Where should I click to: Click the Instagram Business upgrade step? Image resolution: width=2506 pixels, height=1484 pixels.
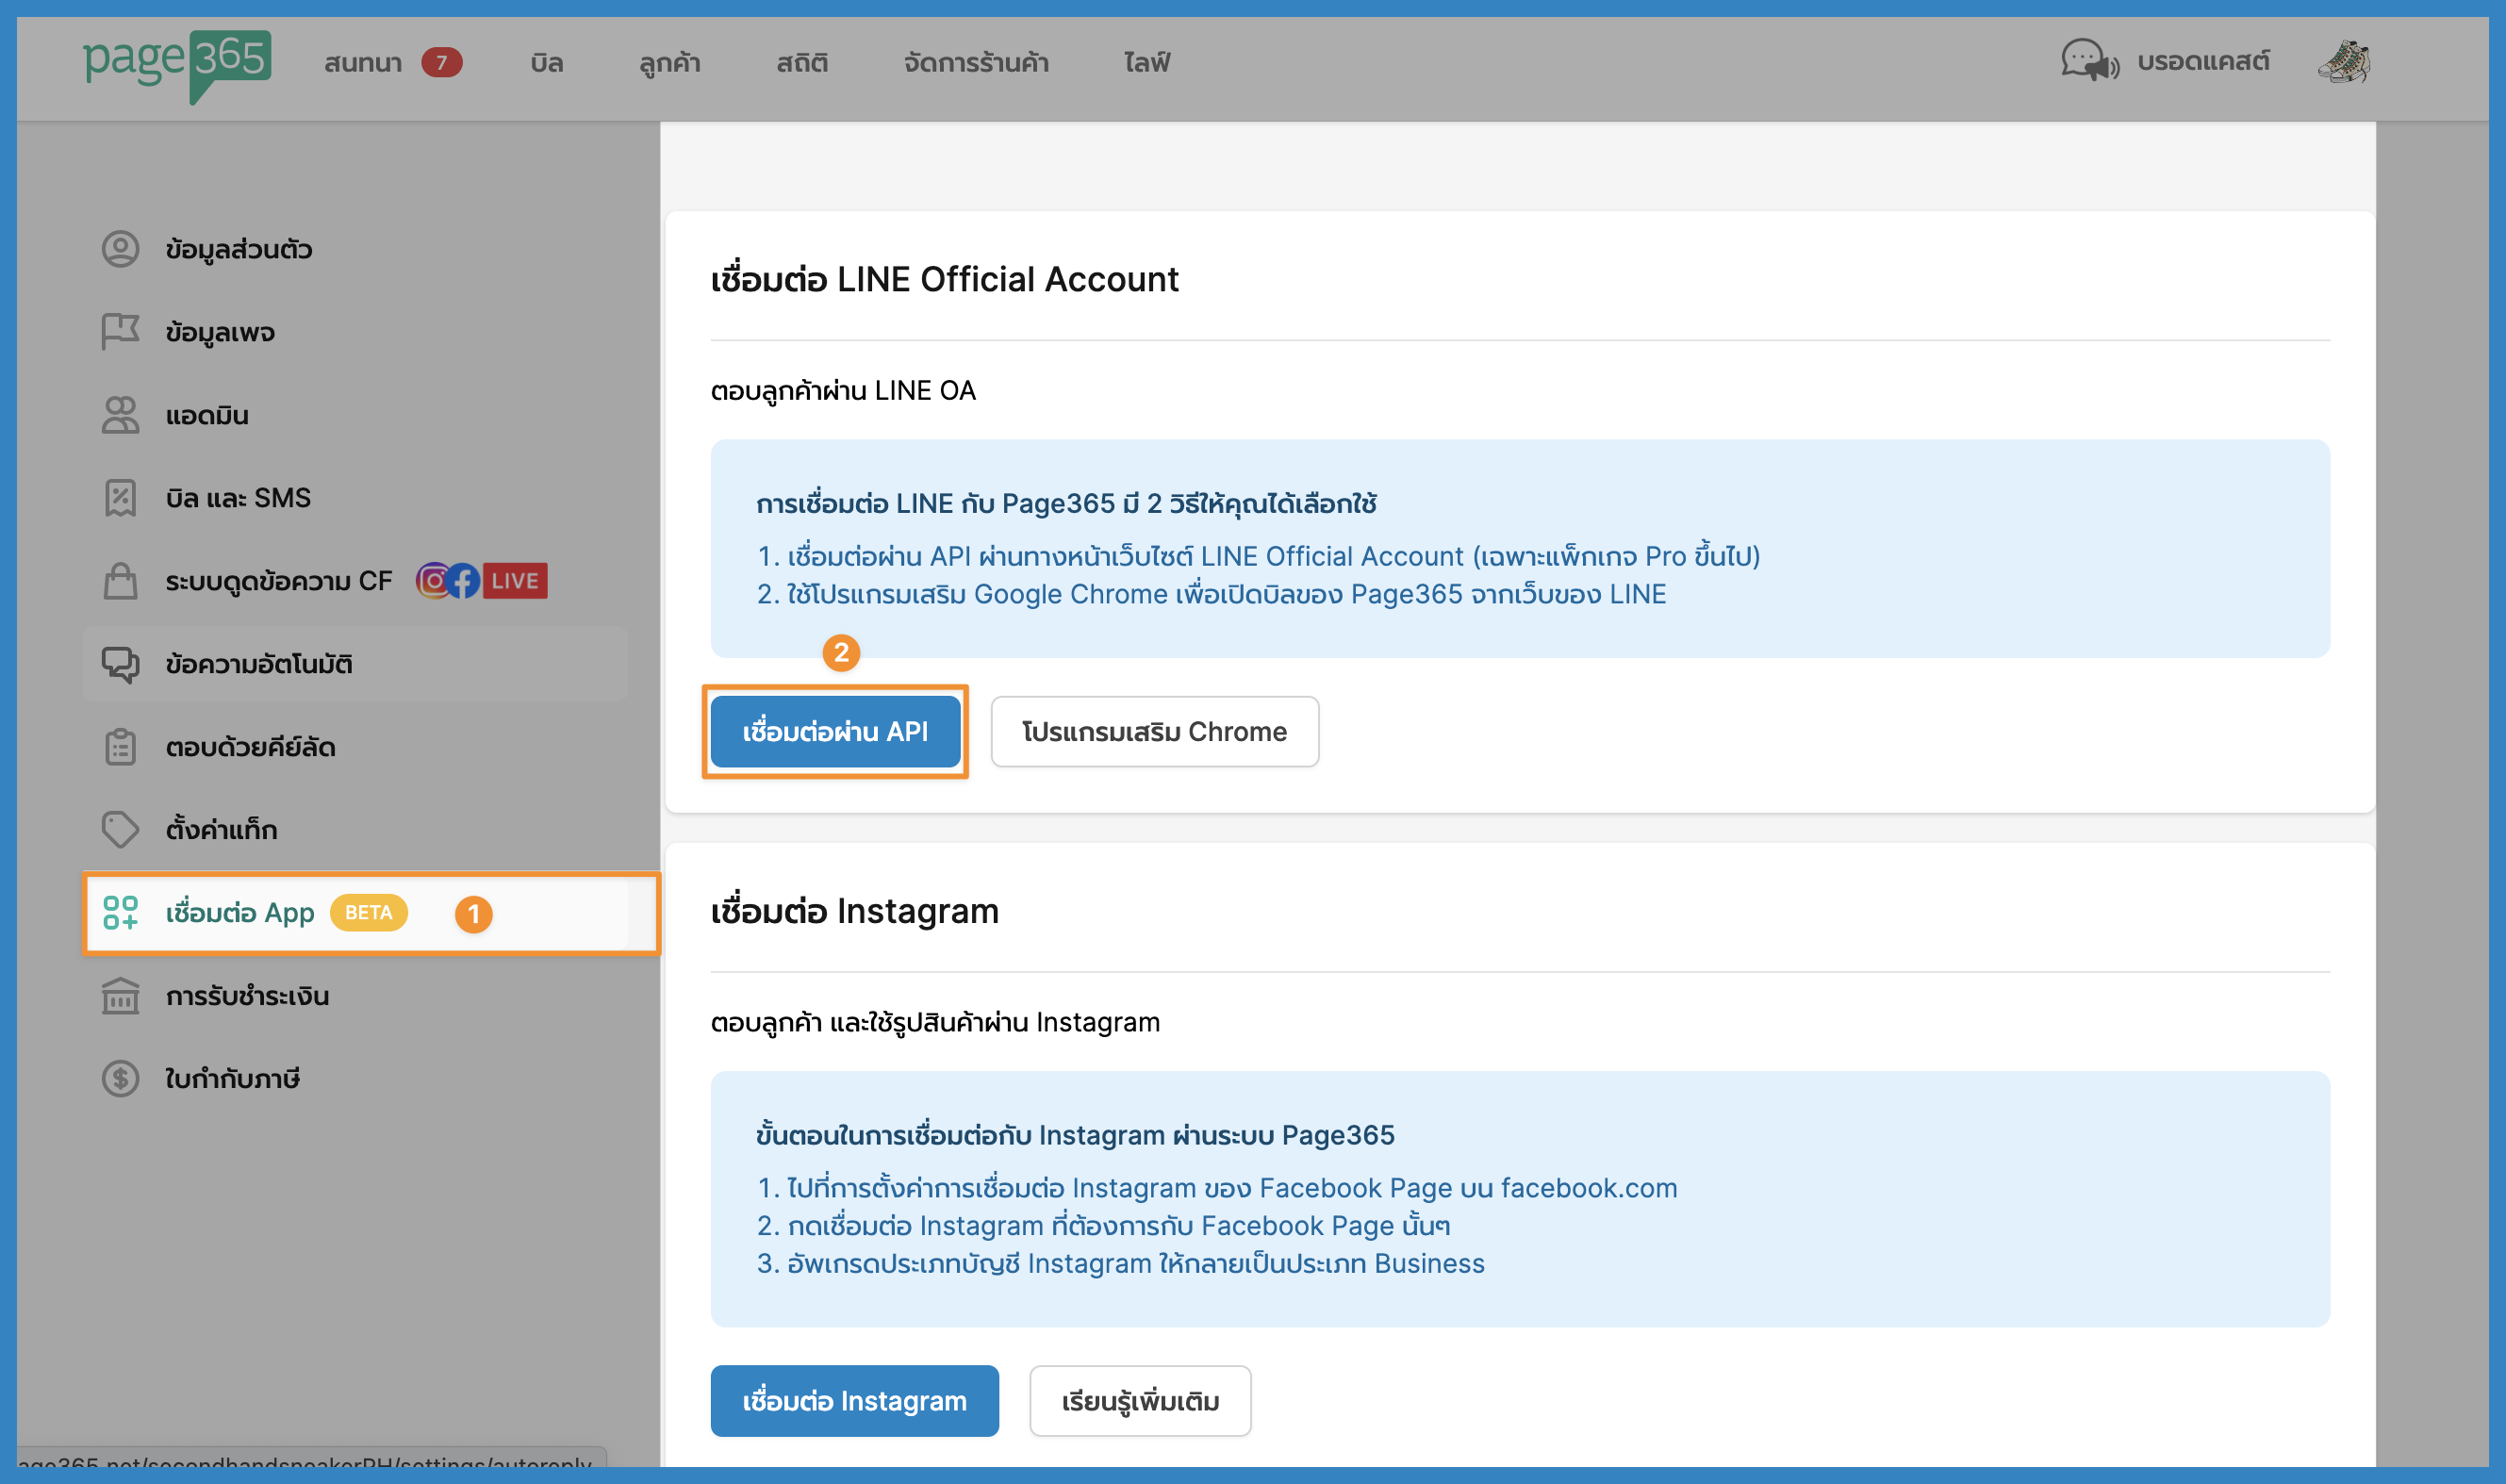pyautogui.click(x=1120, y=1264)
